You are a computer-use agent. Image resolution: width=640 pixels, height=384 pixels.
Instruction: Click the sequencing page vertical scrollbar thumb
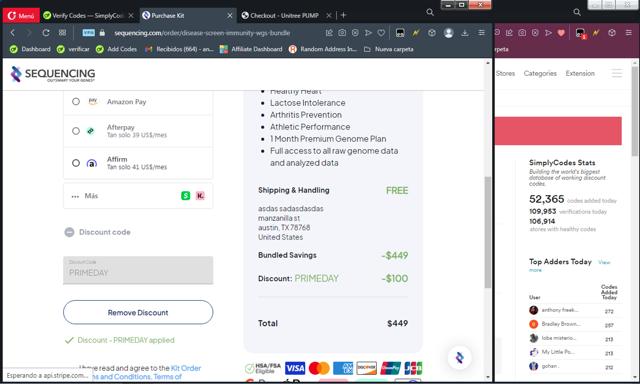point(488,233)
